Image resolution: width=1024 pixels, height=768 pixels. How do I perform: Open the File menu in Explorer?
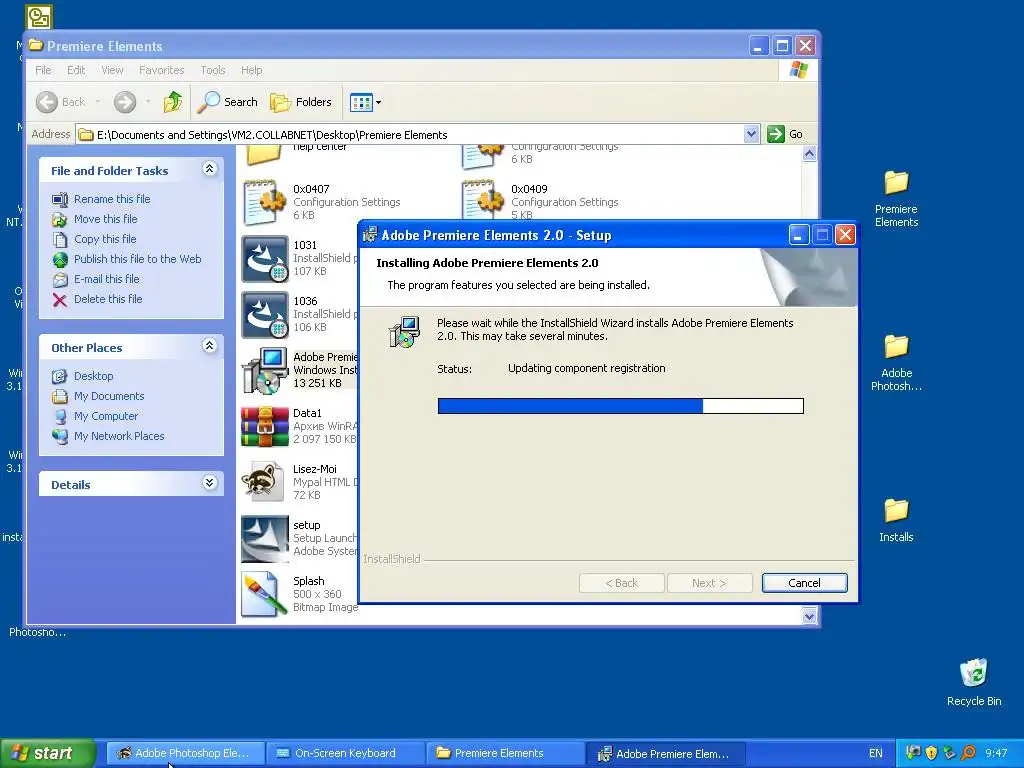tap(43, 70)
